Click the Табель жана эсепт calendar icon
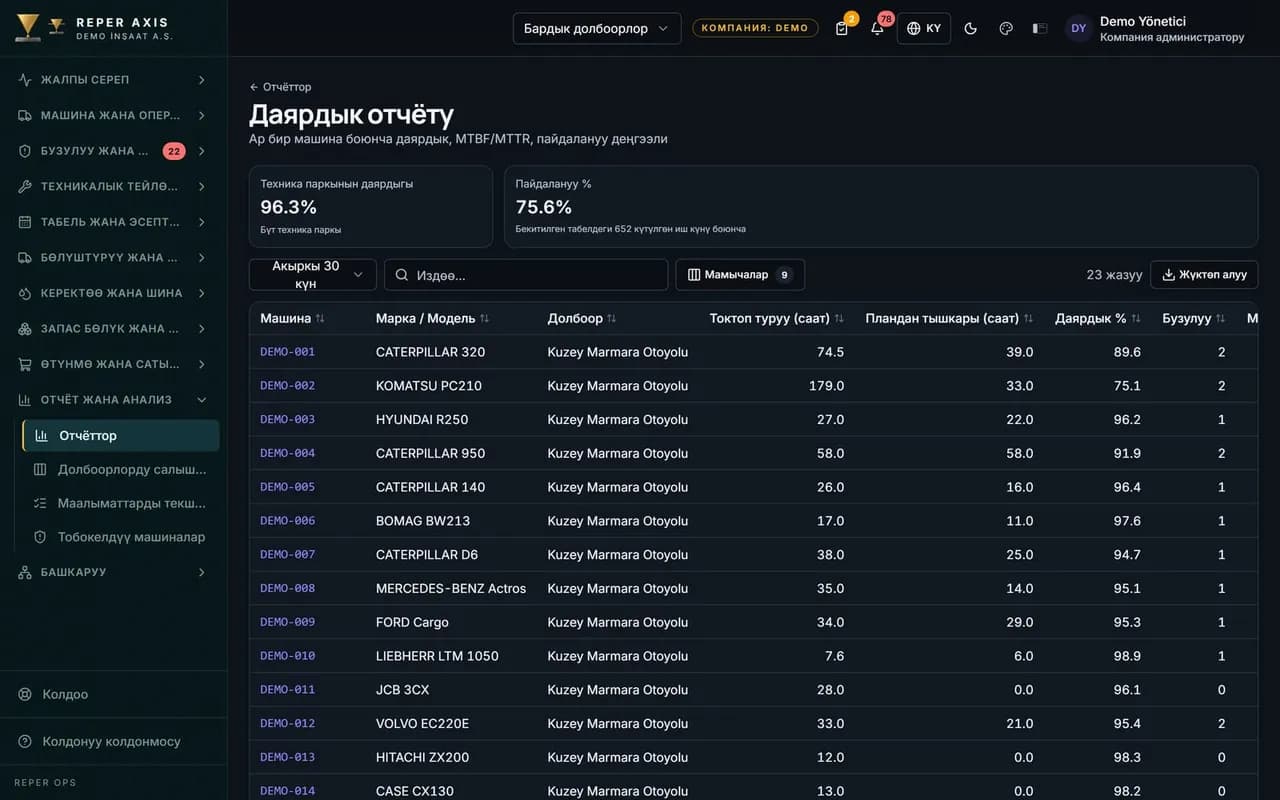 tap(25, 222)
